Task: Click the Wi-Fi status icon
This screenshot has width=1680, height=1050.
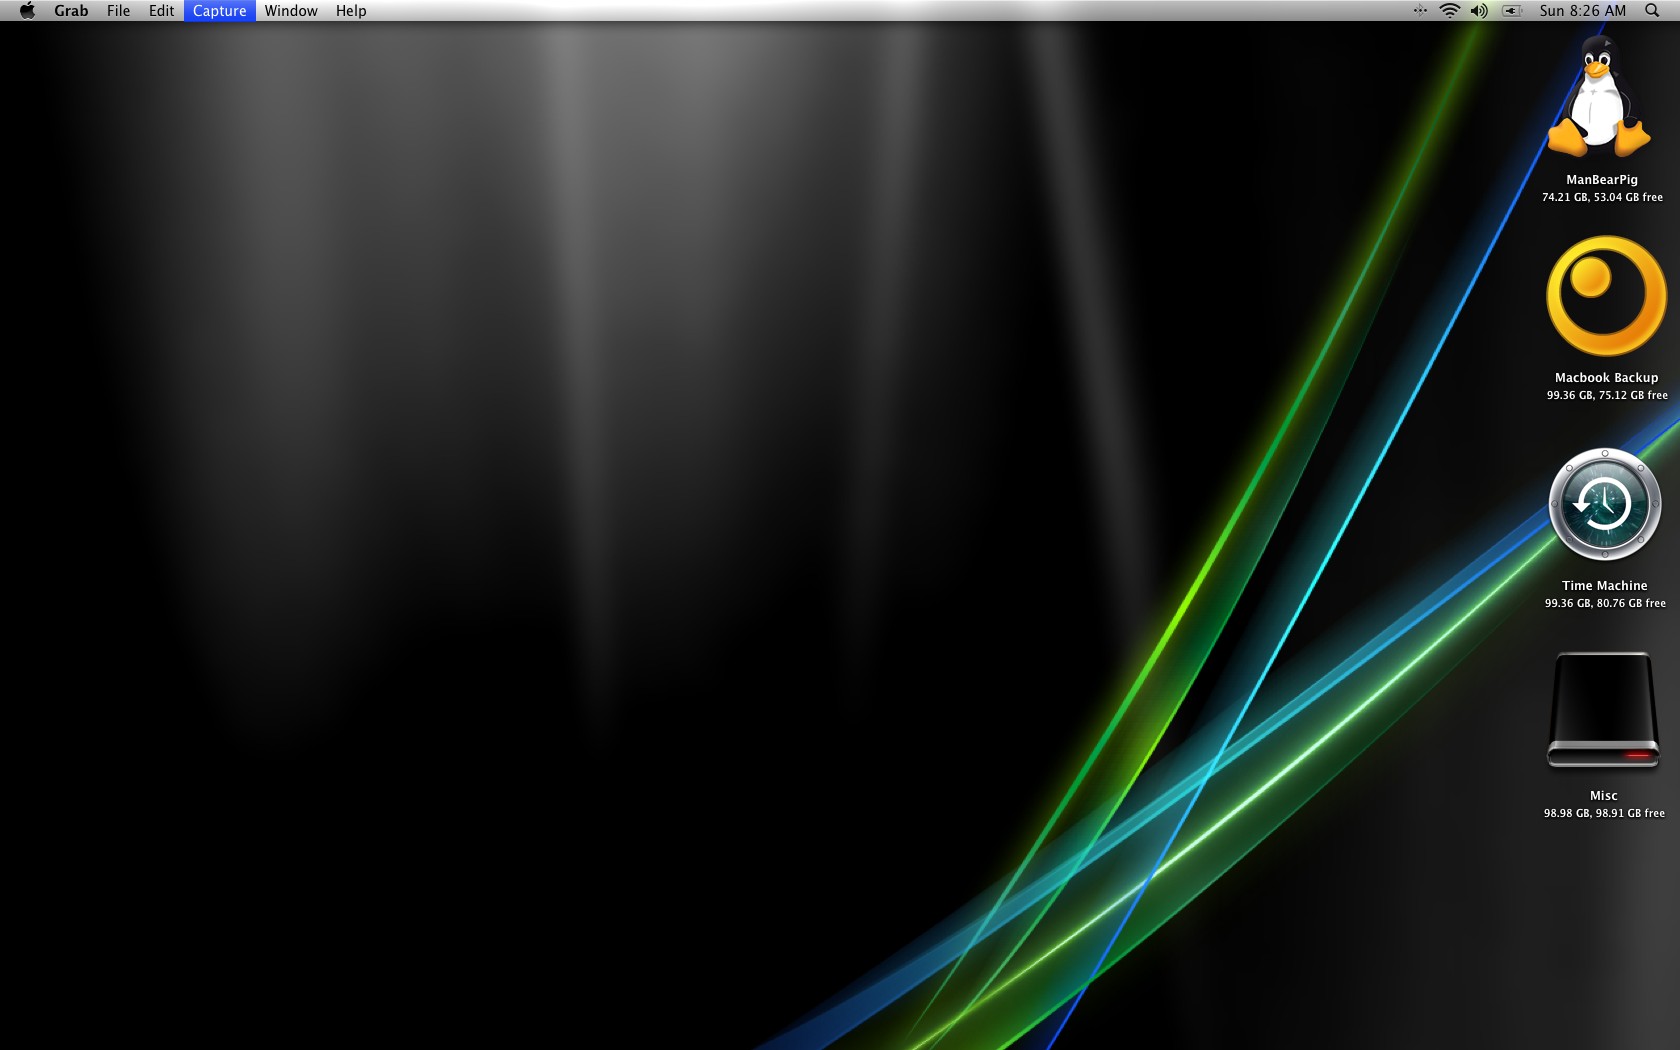Action: pos(1449,10)
